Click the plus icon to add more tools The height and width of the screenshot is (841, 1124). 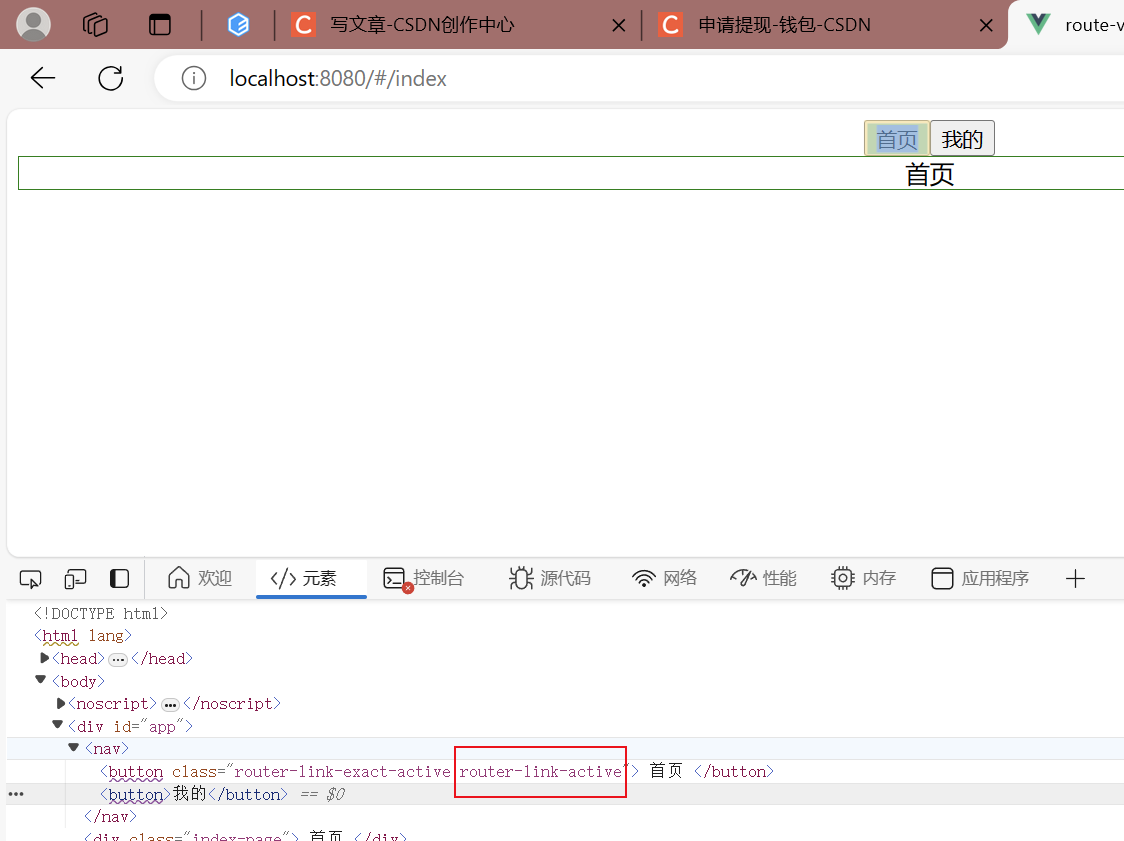1075,579
